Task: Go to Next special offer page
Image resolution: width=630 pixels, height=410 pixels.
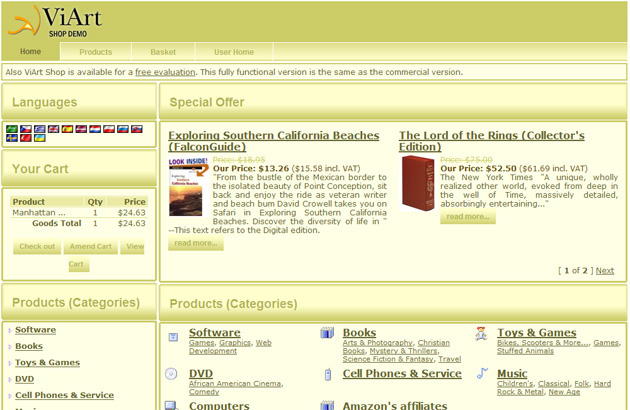Action: click(605, 271)
